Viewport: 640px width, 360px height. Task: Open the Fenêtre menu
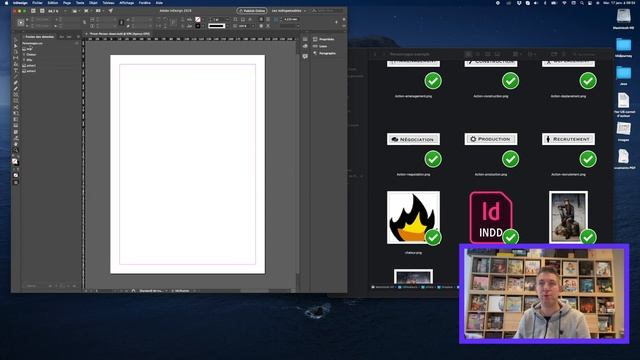[144, 3]
